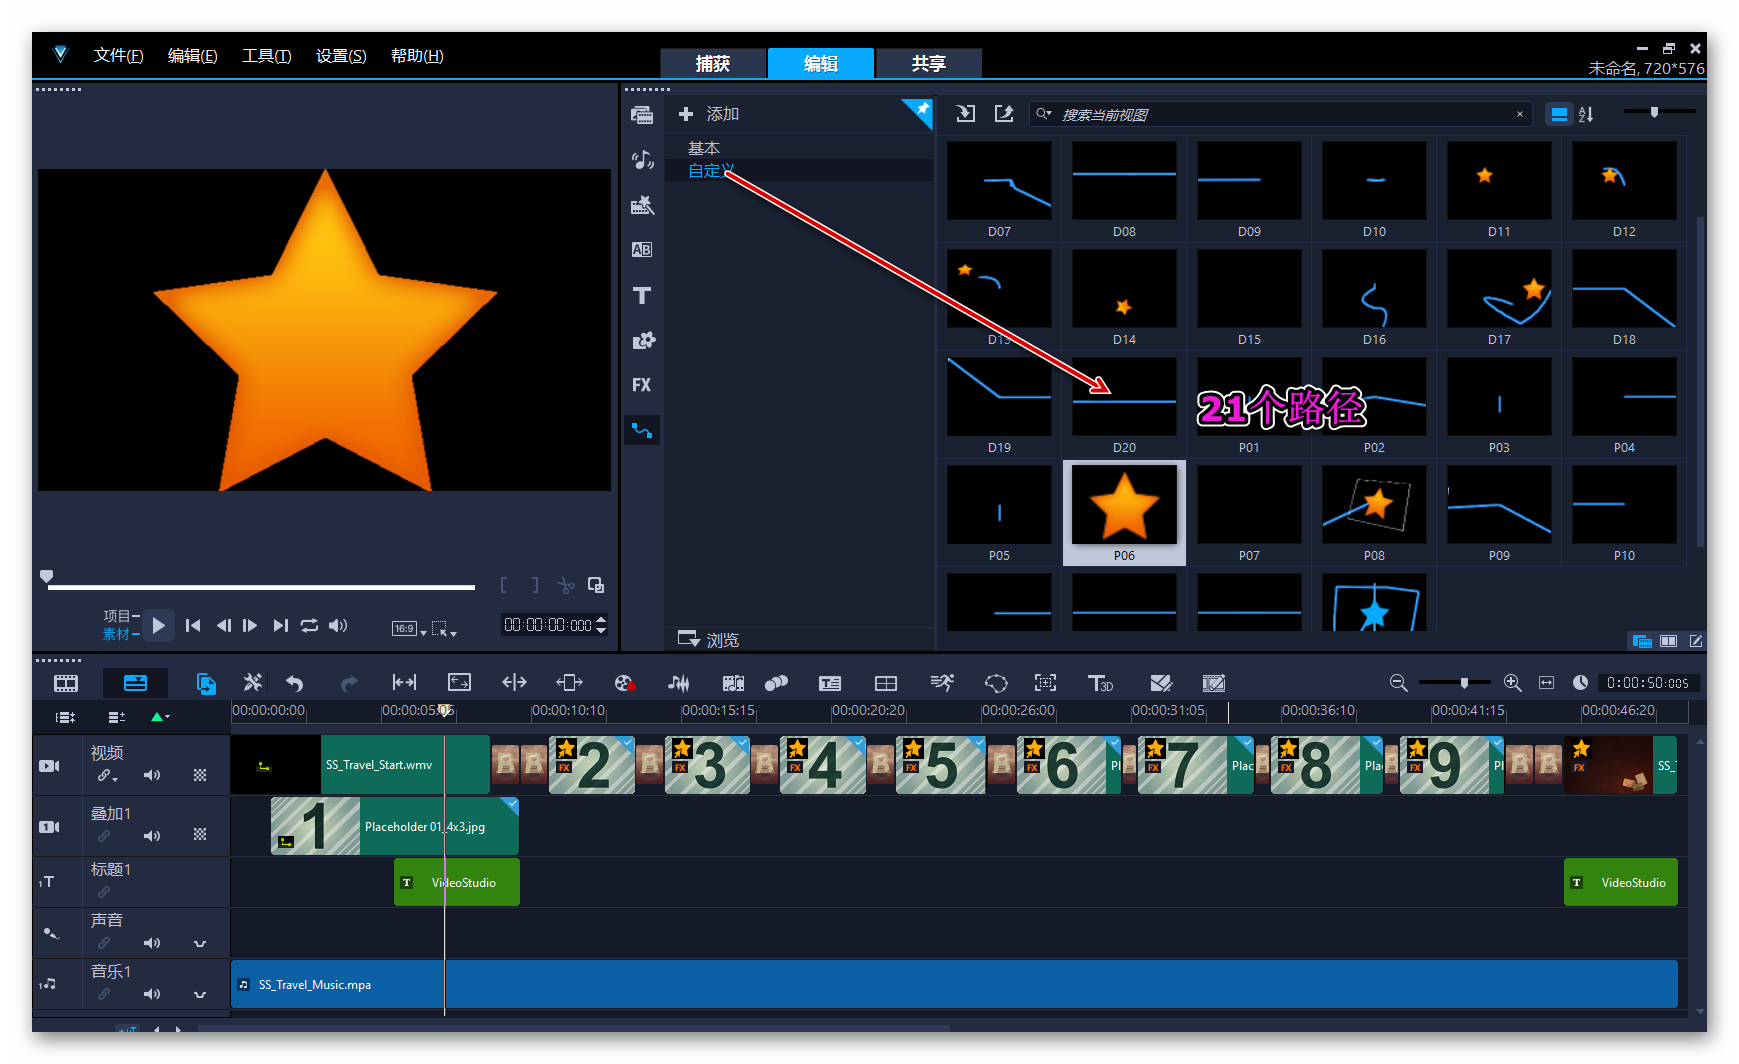Image resolution: width=1739 pixels, height=1064 pixels.
Task: Switch preview mode to 项目 (Project)
Action: [120, 616]
